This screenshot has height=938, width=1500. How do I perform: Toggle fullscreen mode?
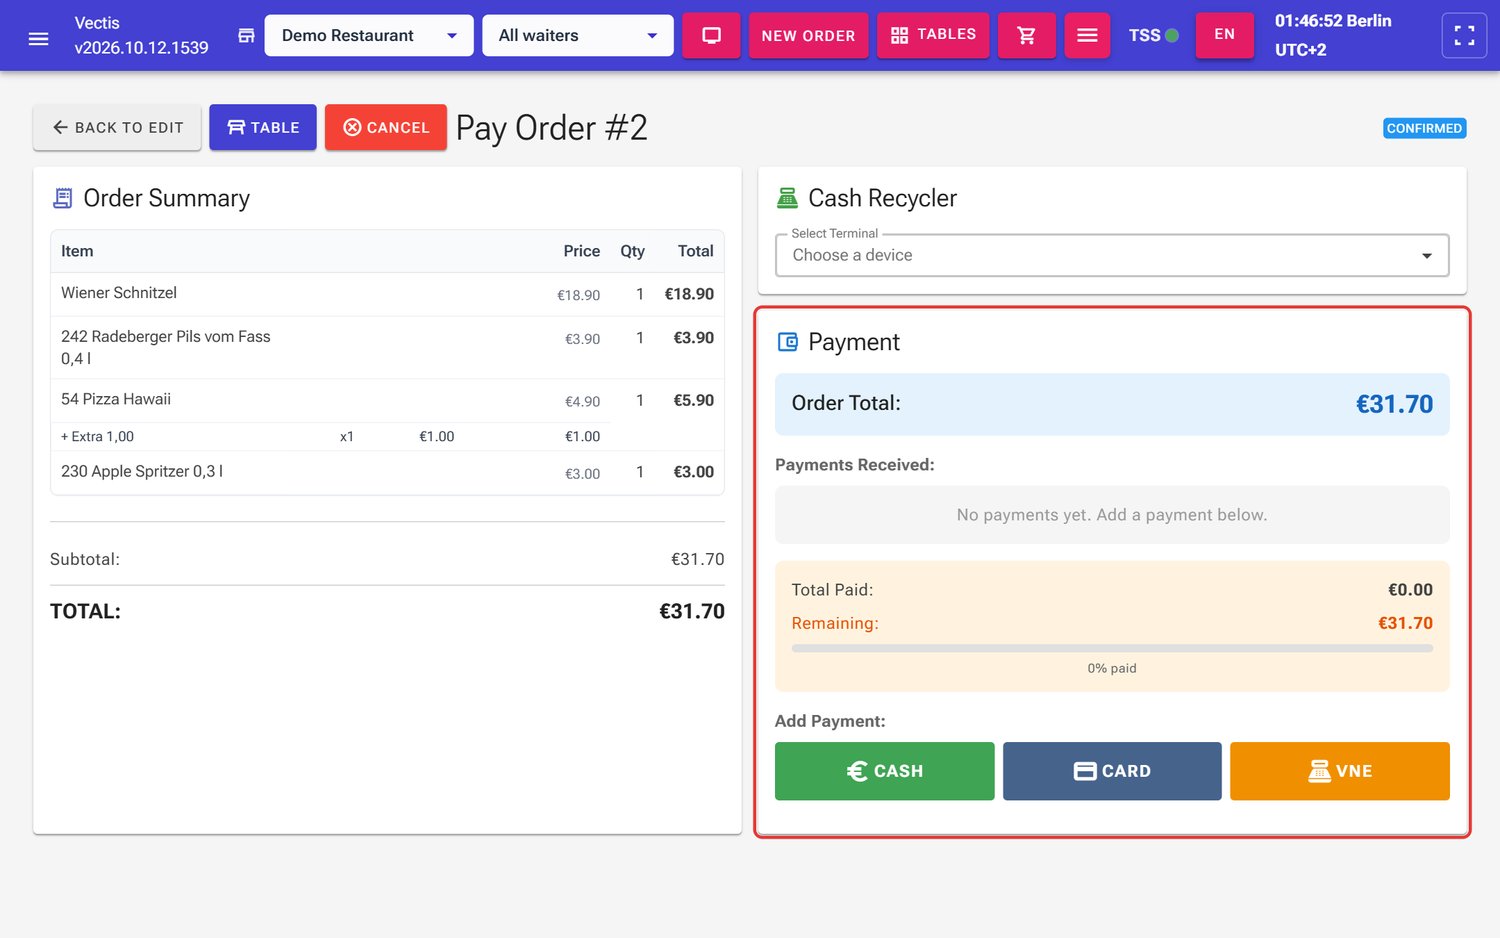point(1464,35)
